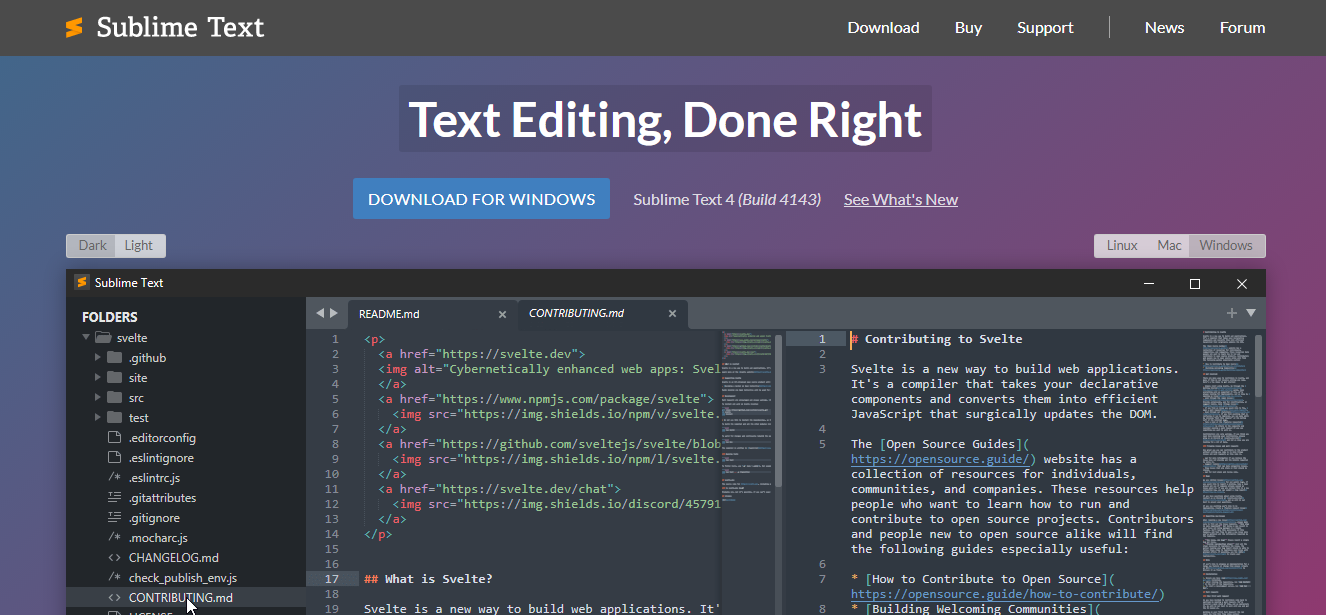Click the folder icon next to svelte
Image resolution: width=1326 pixels, height=615 pixels.
tap(103, 337)
